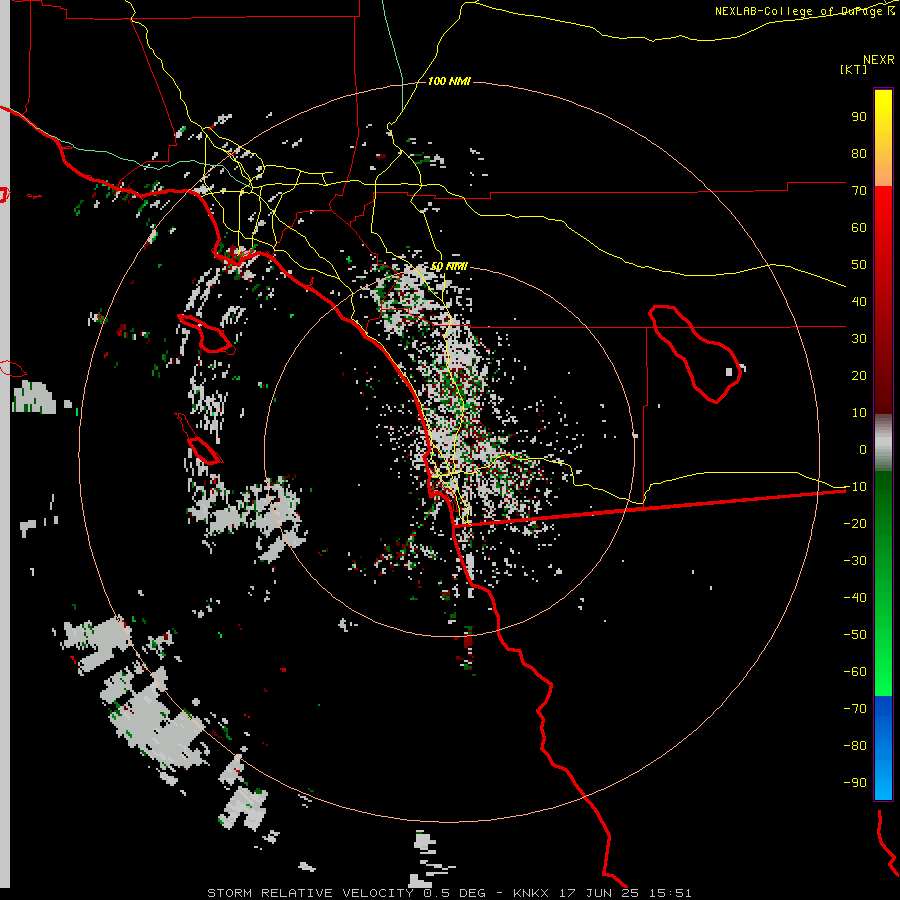900x900 pixels.
Task: Click the 90 knot label on color scale
Action: click(859, 117)
